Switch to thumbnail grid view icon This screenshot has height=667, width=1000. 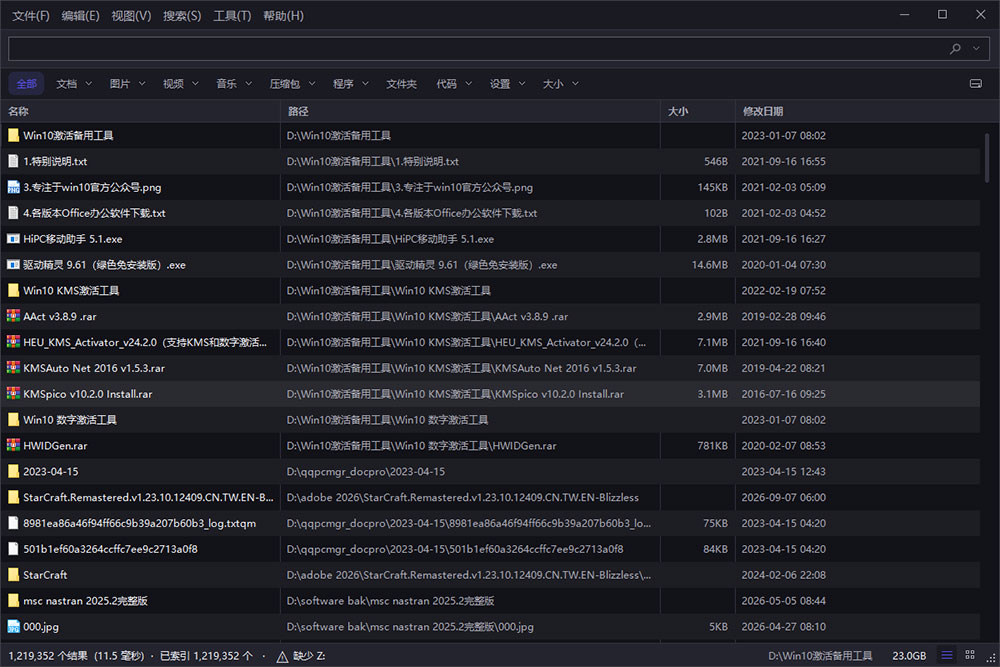(969, 655)
